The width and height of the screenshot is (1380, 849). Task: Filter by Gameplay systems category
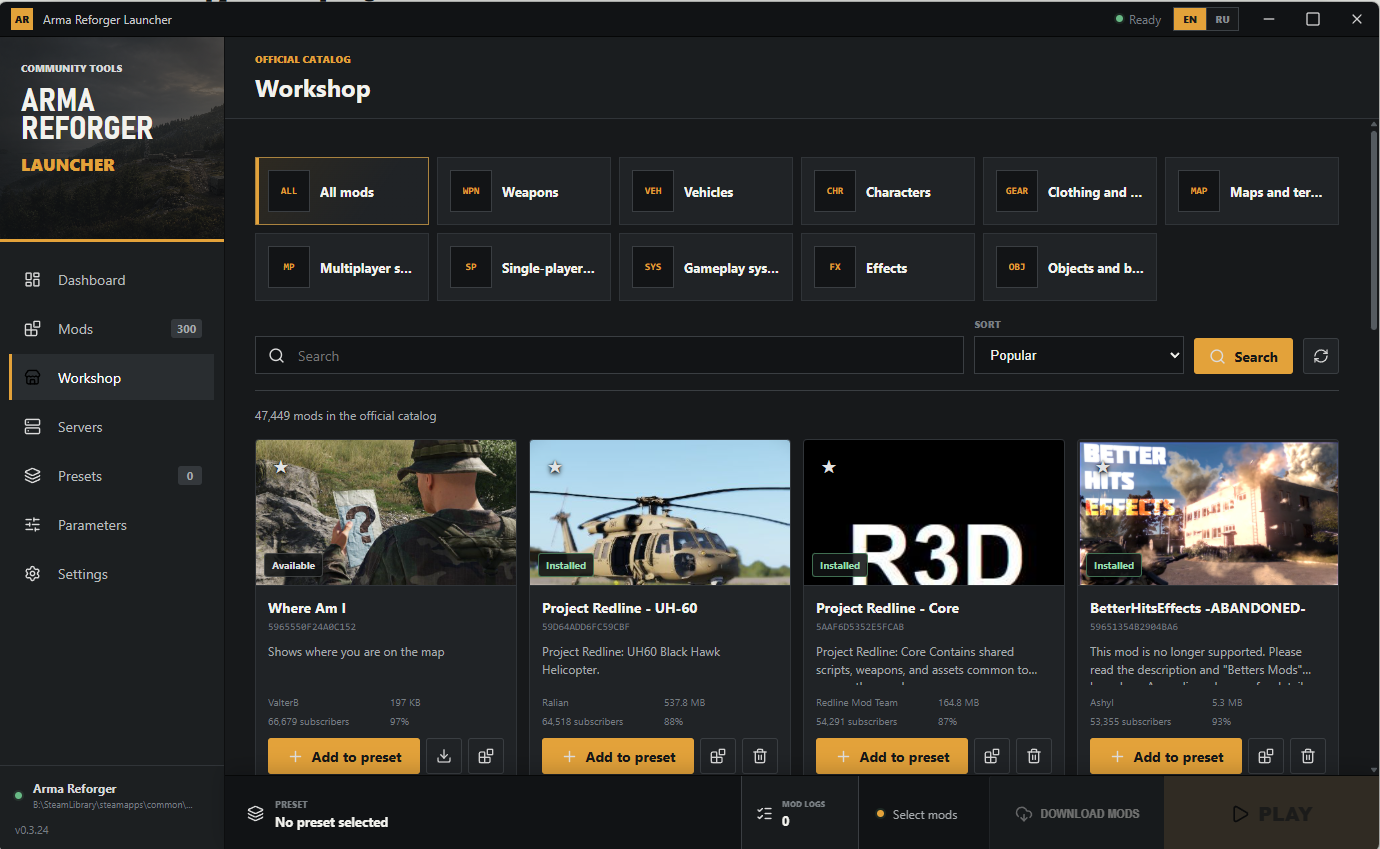click(706, 267)
